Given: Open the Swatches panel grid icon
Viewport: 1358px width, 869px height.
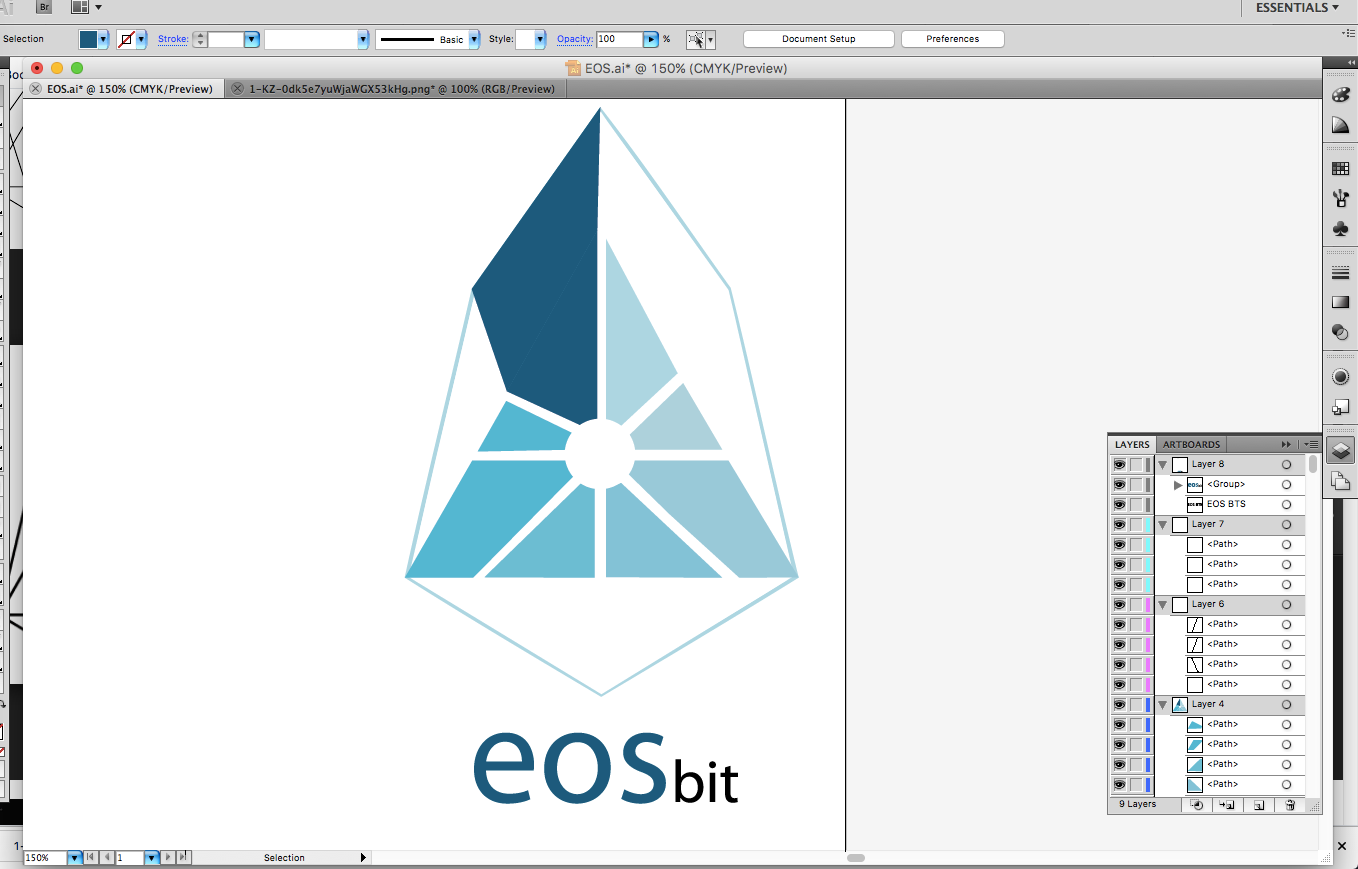Looking at the screenshot, I should (x=1341, y=169).
